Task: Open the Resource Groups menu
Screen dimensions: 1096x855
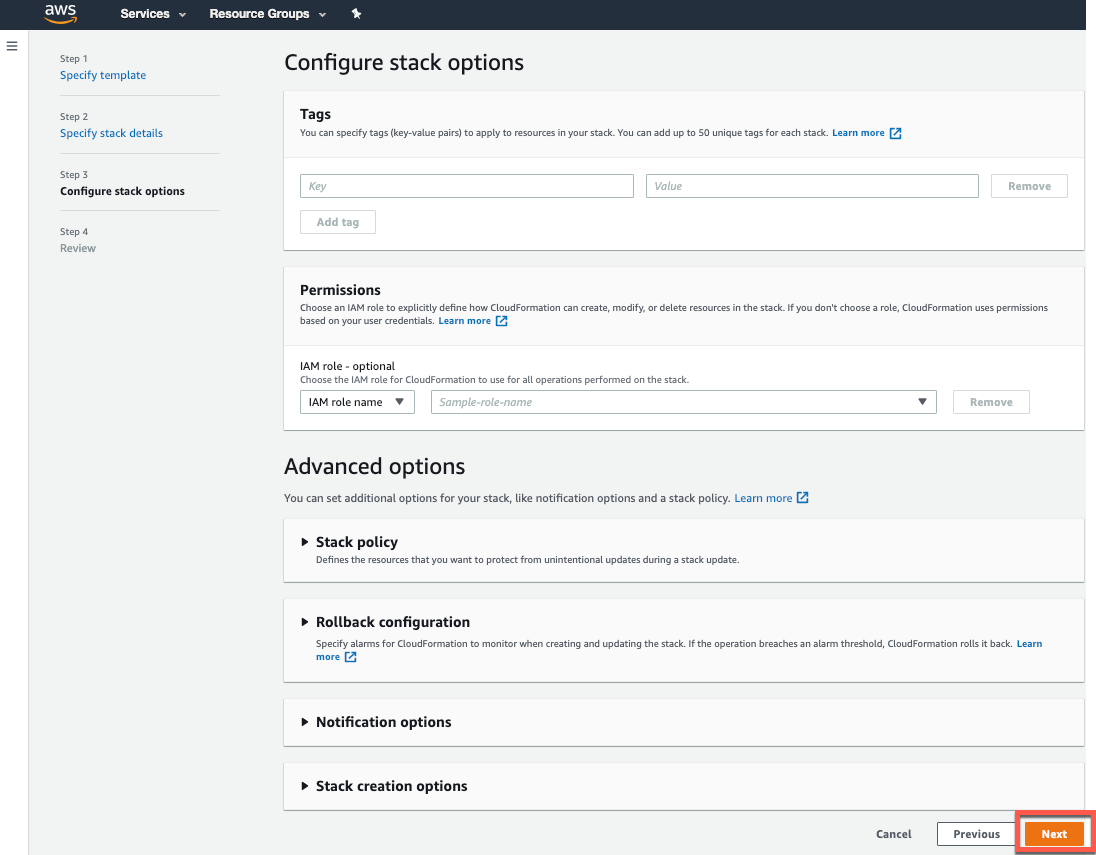Action: click(x=268, y=14)
